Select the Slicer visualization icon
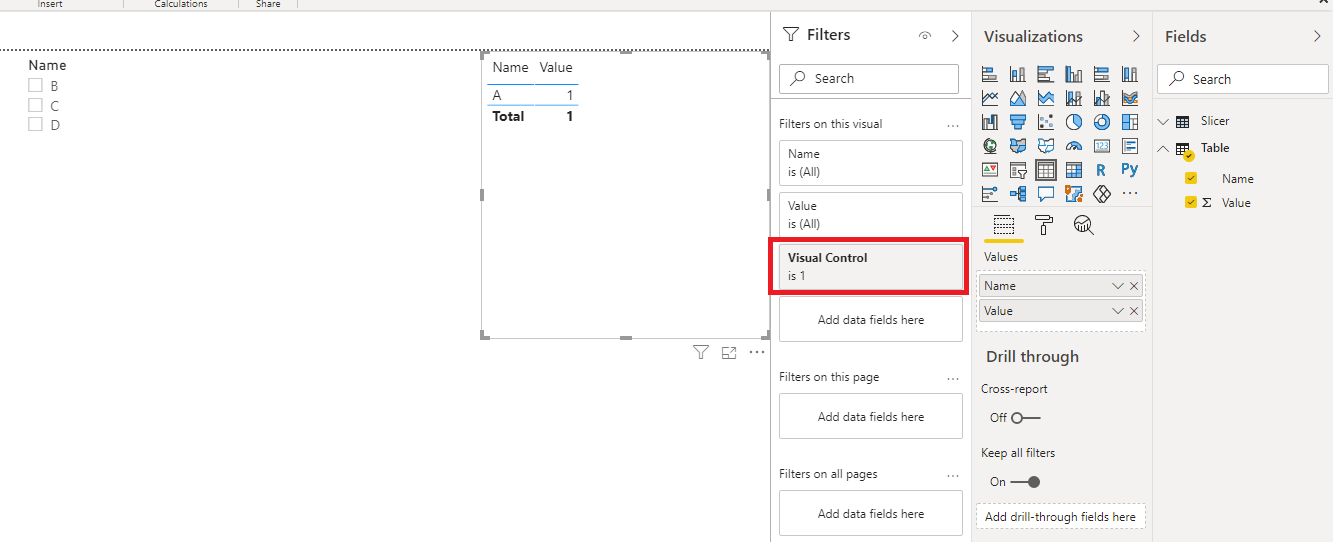The width and height of the screenshot is (1333, 542). 1018,170
